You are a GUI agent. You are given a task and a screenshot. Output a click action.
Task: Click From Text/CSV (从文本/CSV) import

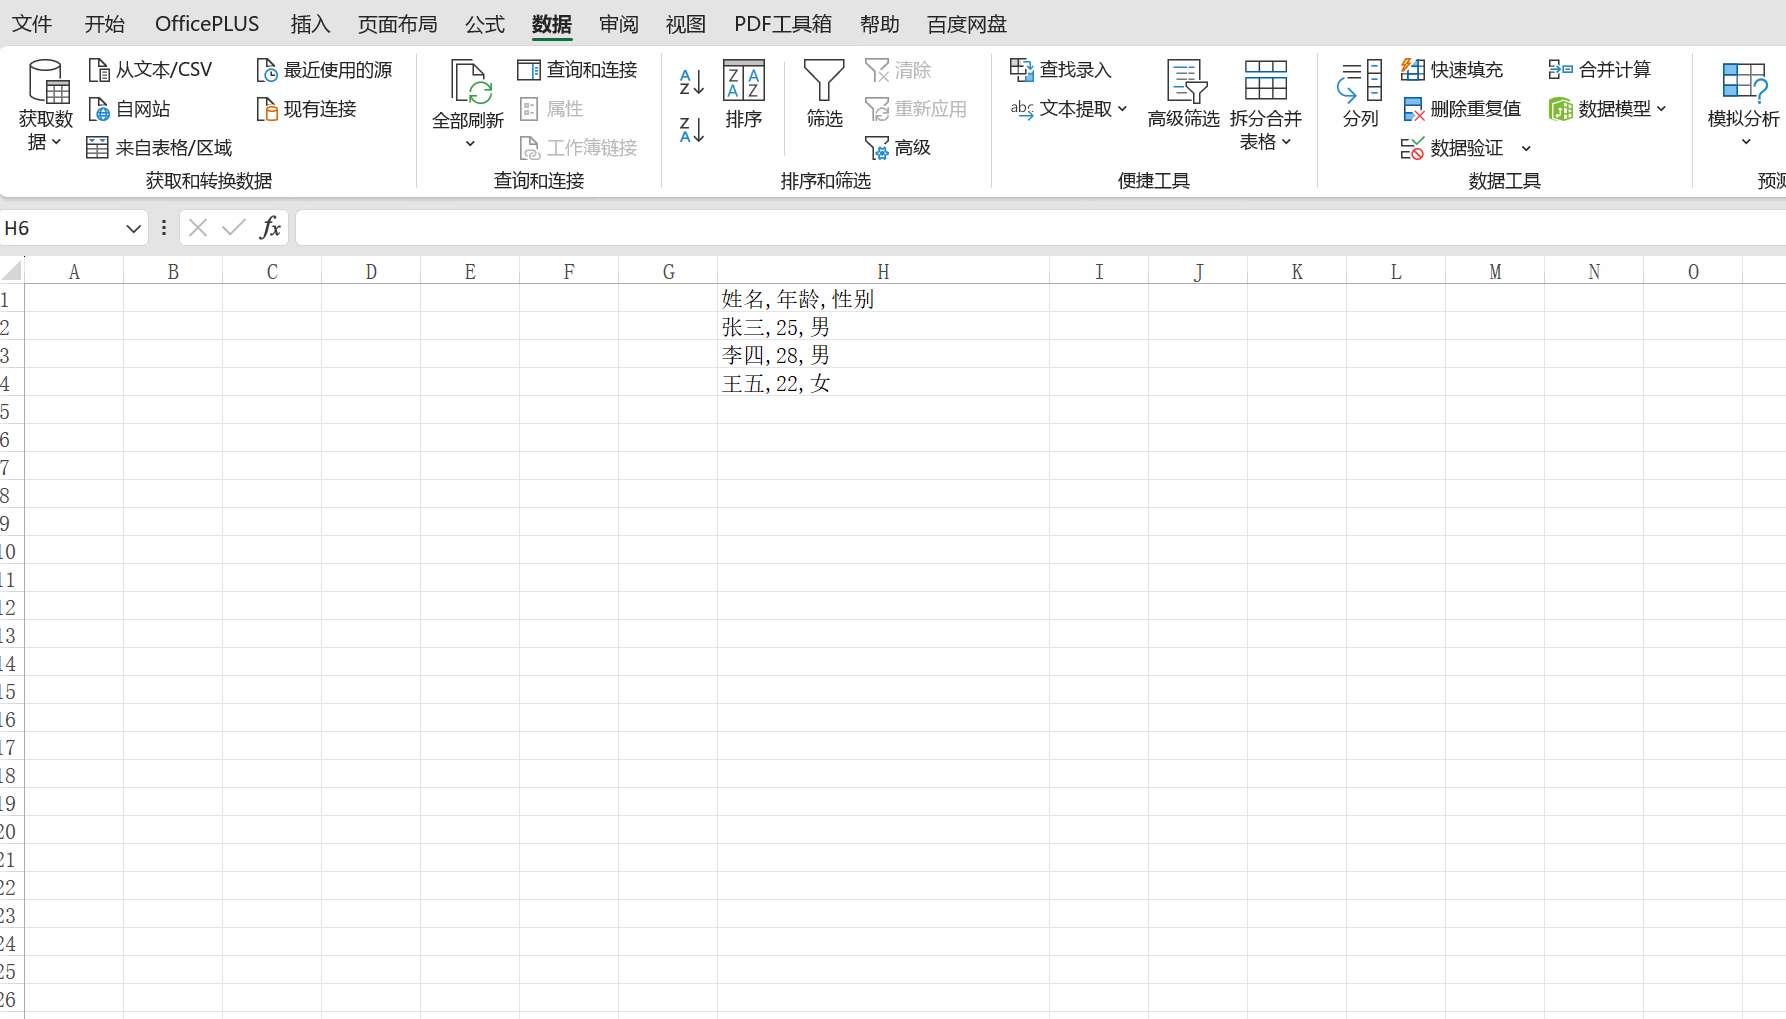coord(151,70)
